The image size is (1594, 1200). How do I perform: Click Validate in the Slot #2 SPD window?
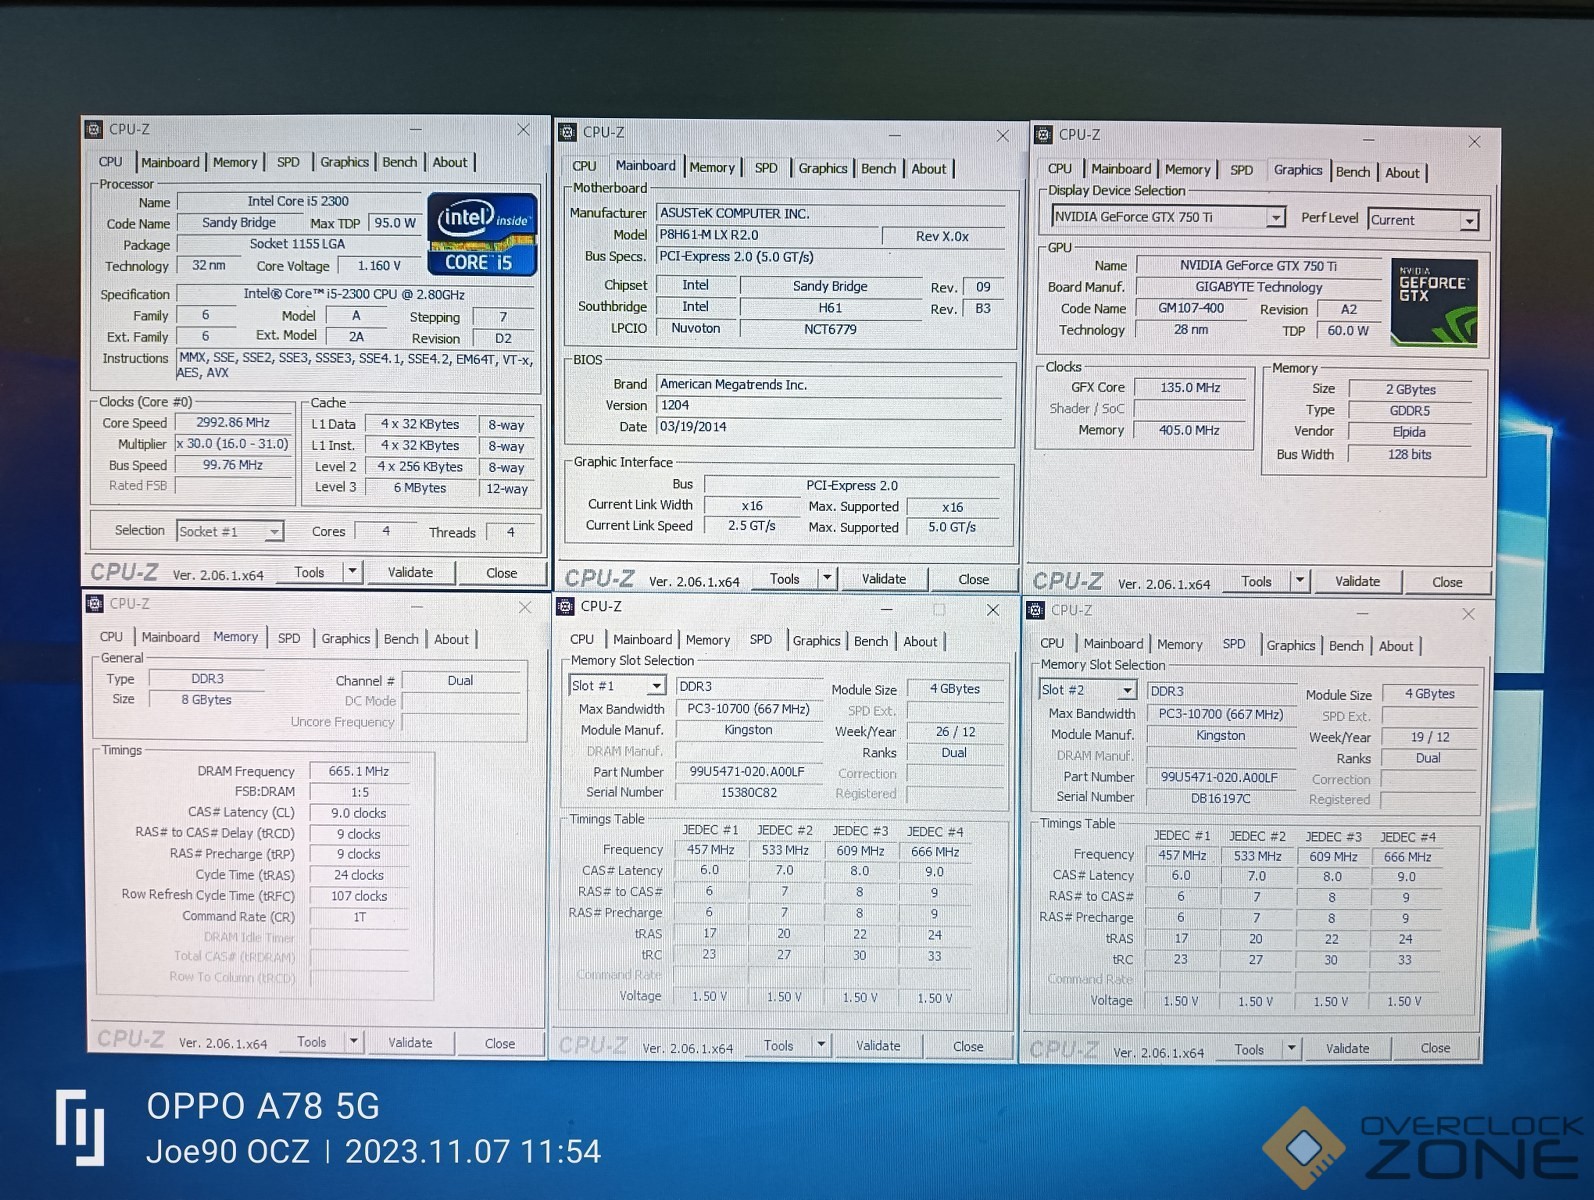[1348, 1048]
